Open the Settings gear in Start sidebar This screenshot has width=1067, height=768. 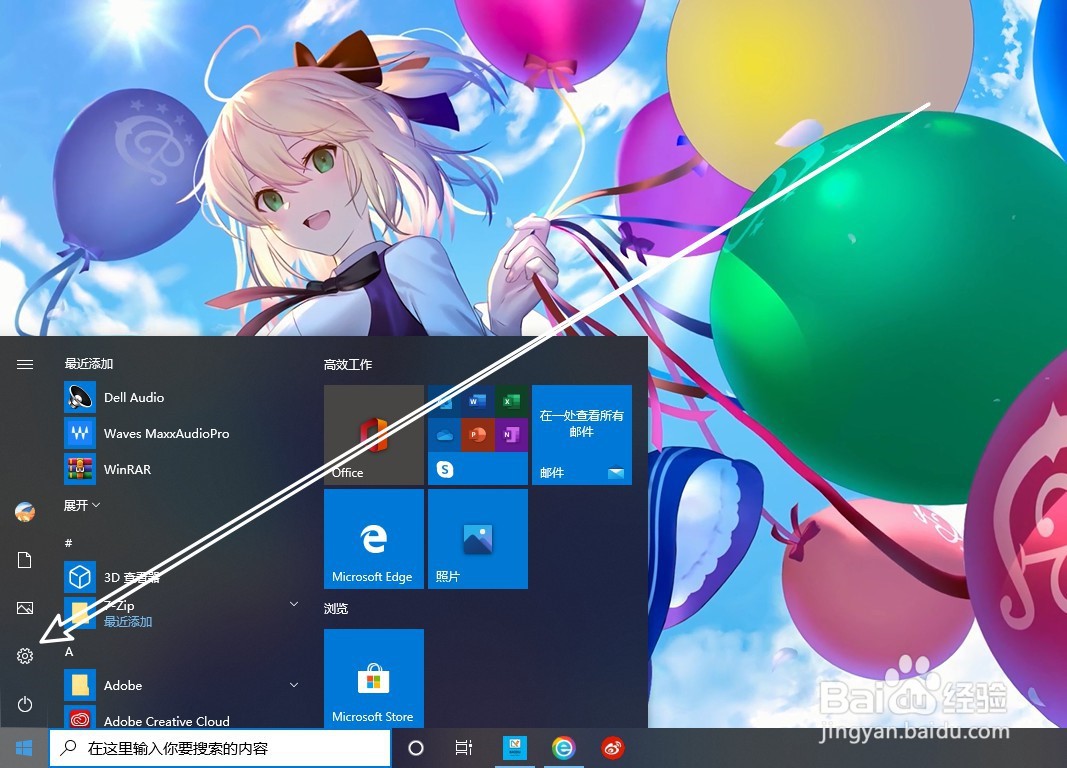pos(24,656)
